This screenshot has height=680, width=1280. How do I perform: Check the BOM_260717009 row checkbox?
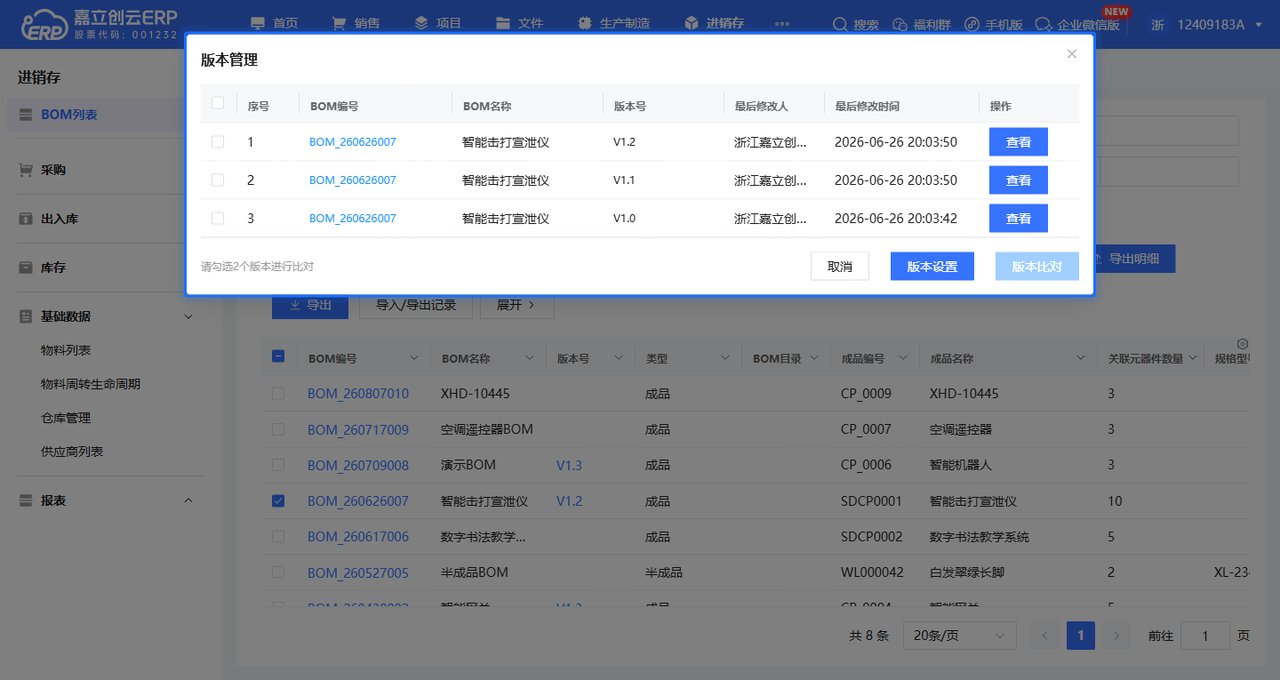click(278, 429)
